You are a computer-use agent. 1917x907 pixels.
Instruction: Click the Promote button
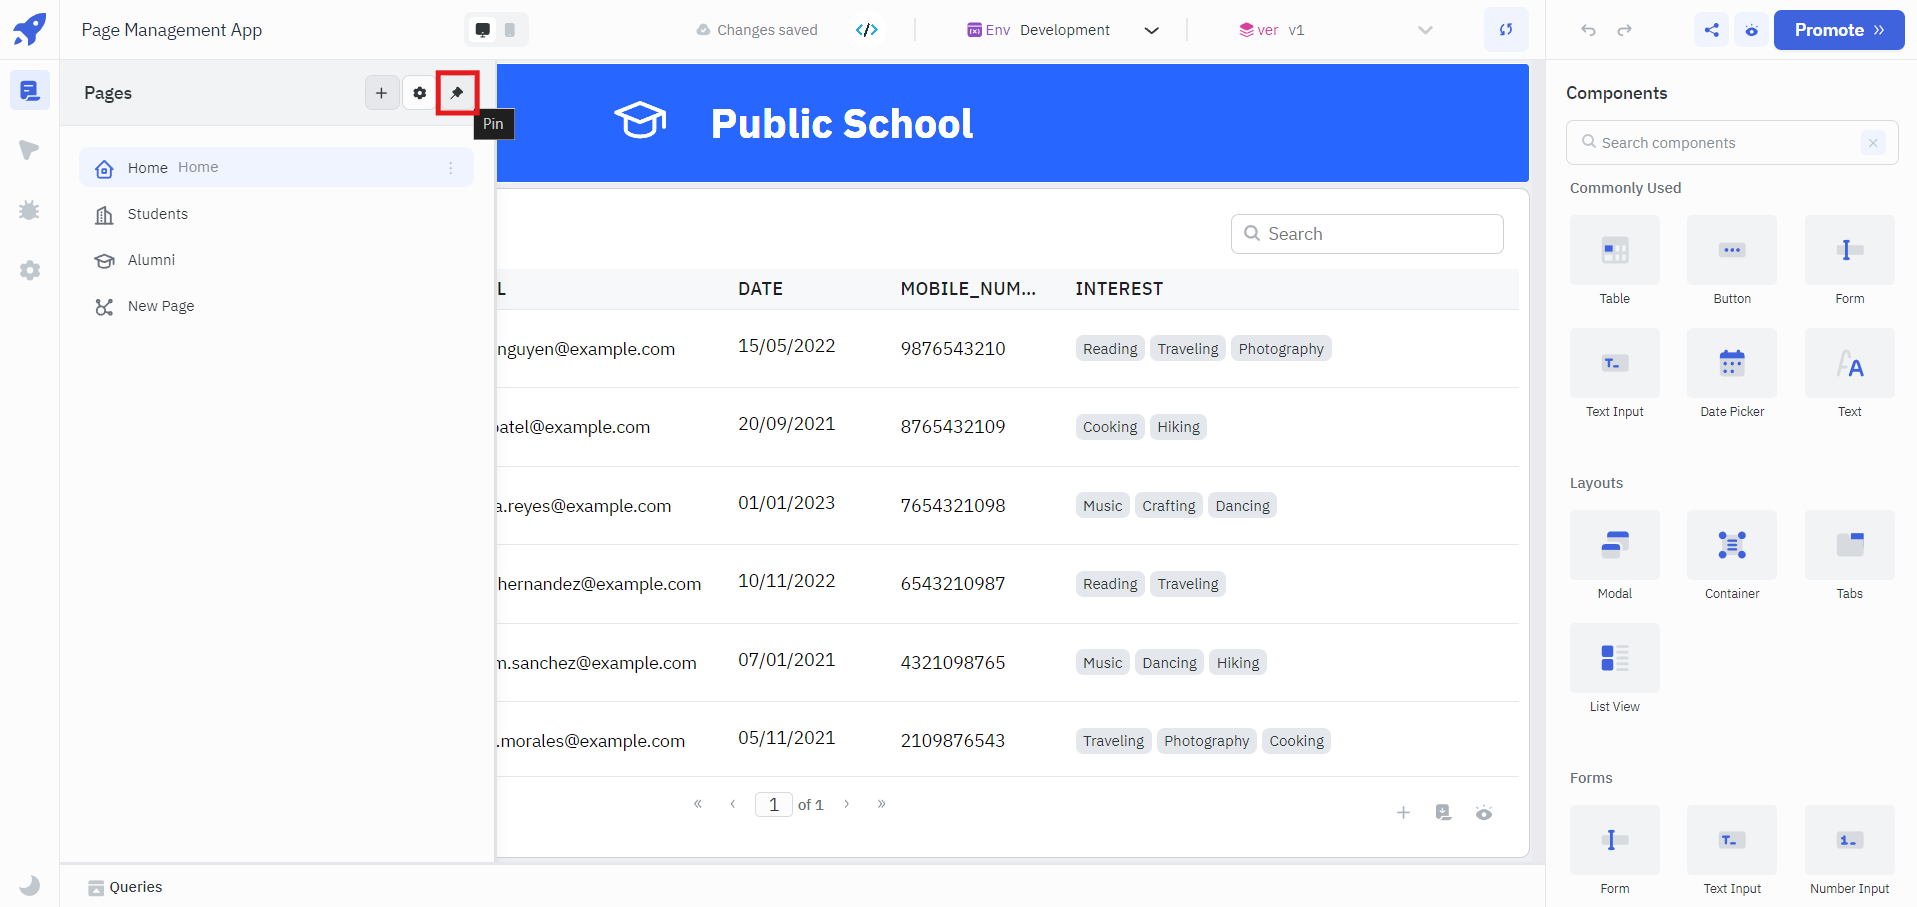point(1839,30)
